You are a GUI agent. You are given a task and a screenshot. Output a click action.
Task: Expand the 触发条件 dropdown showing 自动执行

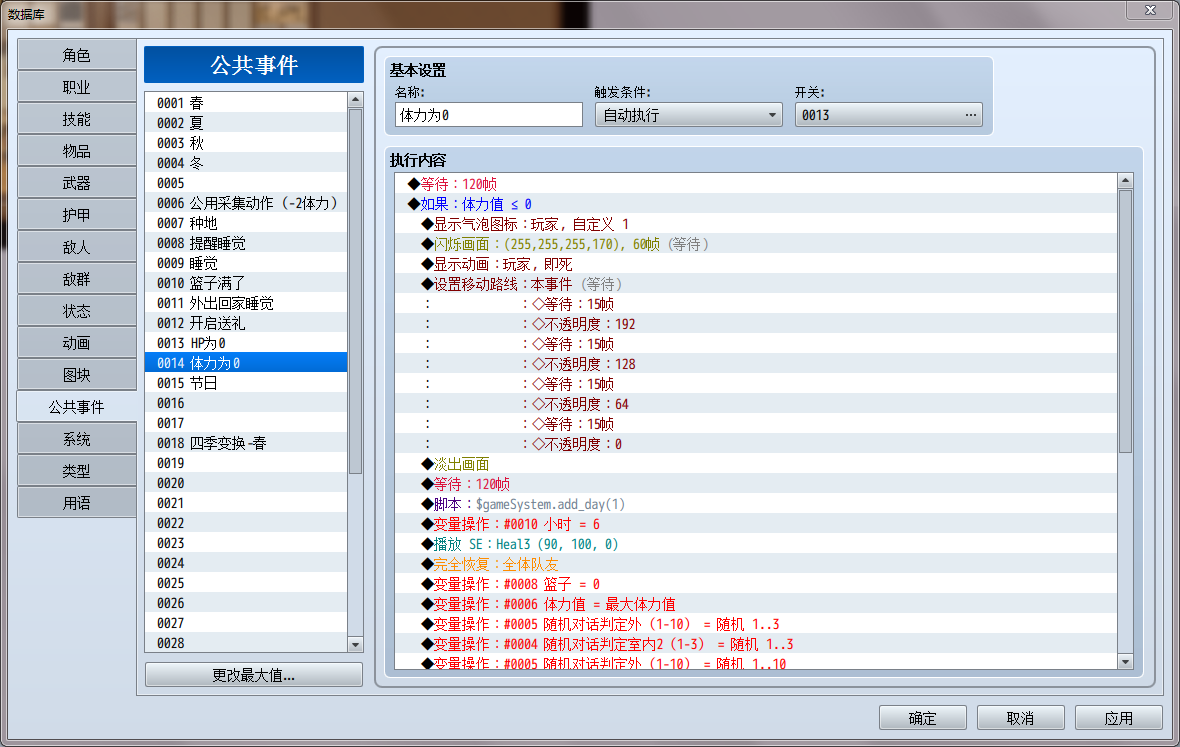pos(689,115)
